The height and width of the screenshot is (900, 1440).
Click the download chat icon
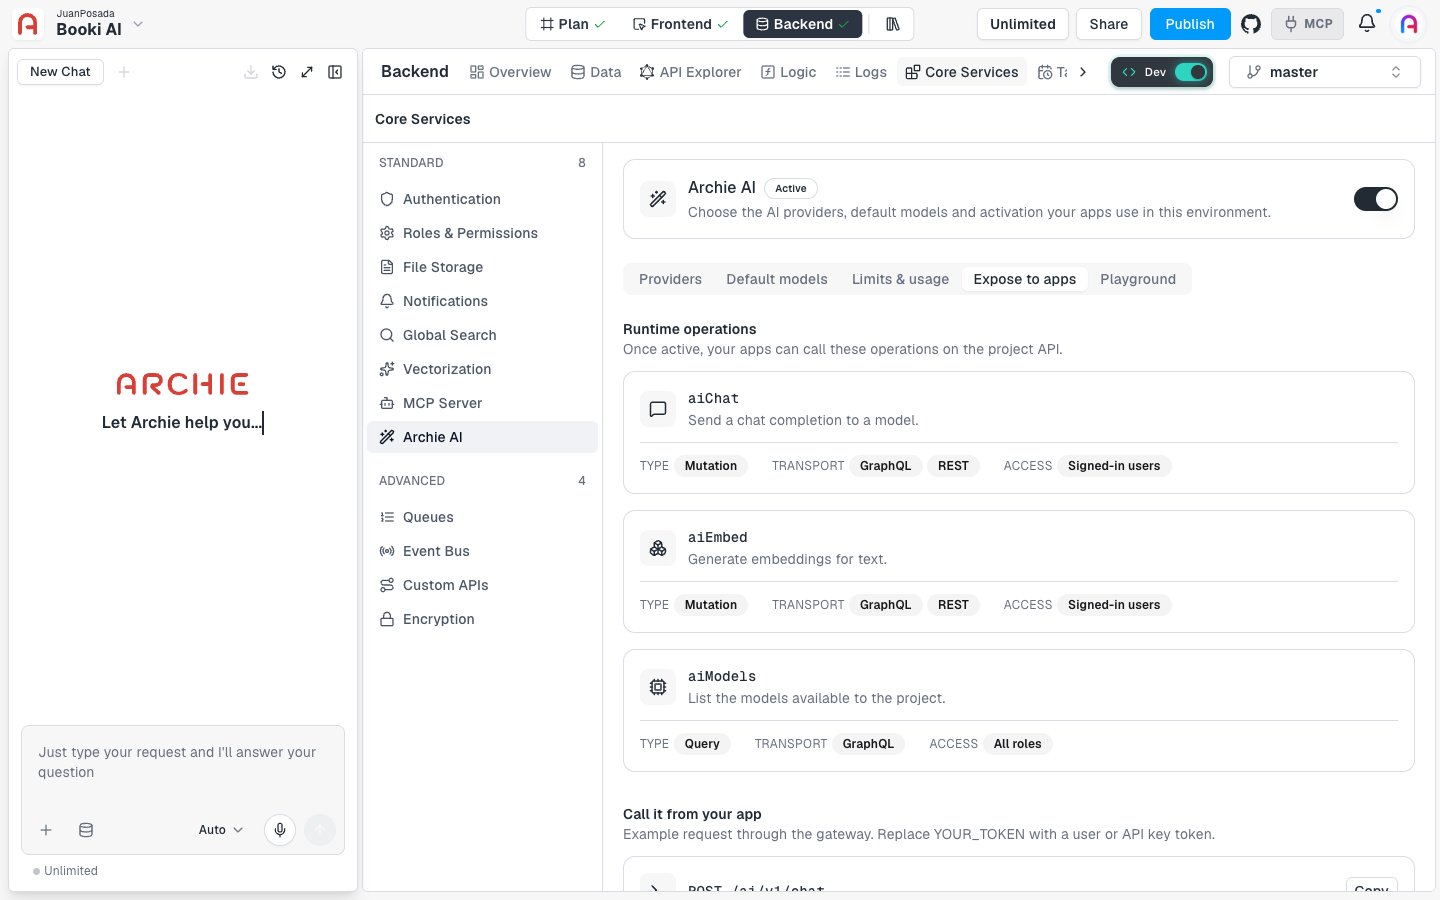pos(251,72)
